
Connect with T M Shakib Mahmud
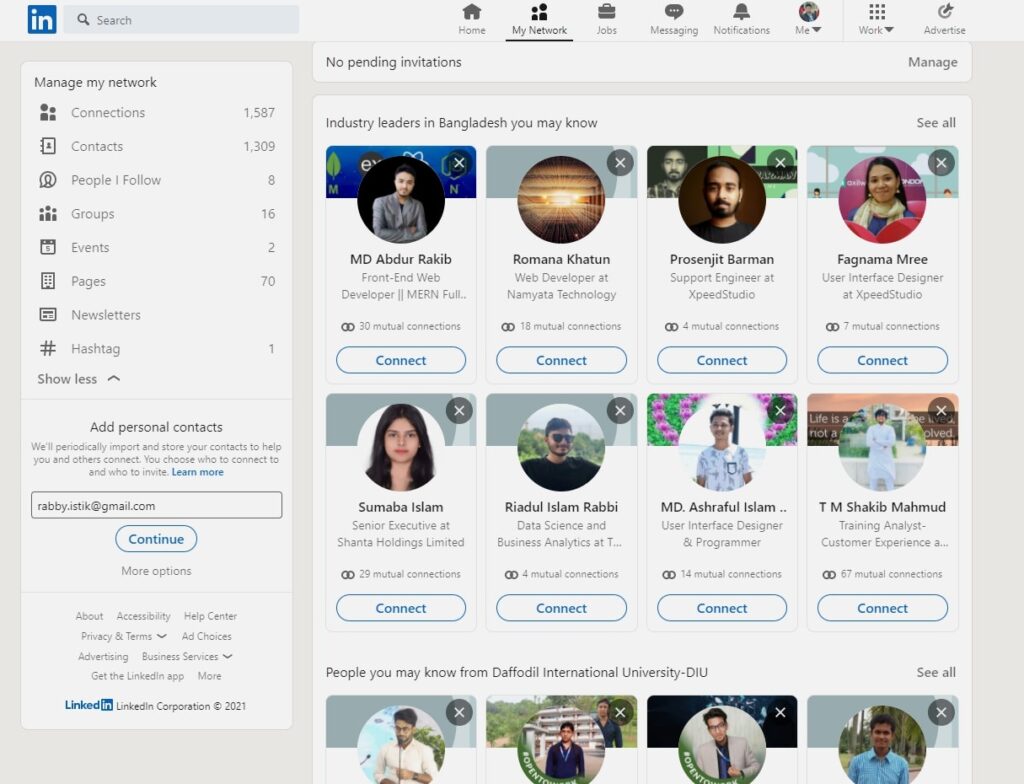pos(882,608)
